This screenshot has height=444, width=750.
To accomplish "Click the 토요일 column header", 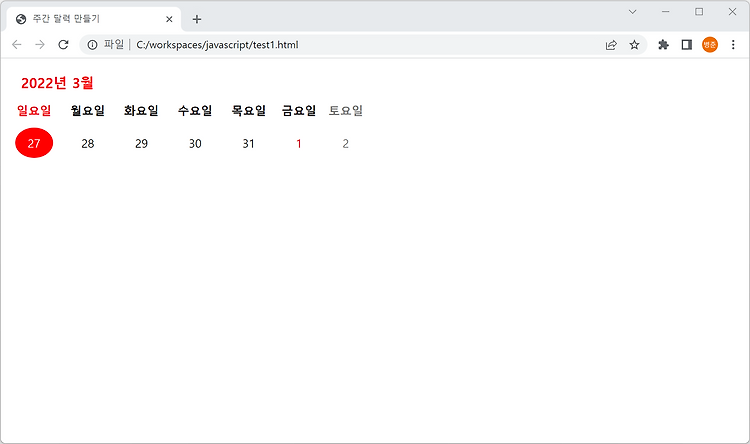I will (x=345, y=111).
